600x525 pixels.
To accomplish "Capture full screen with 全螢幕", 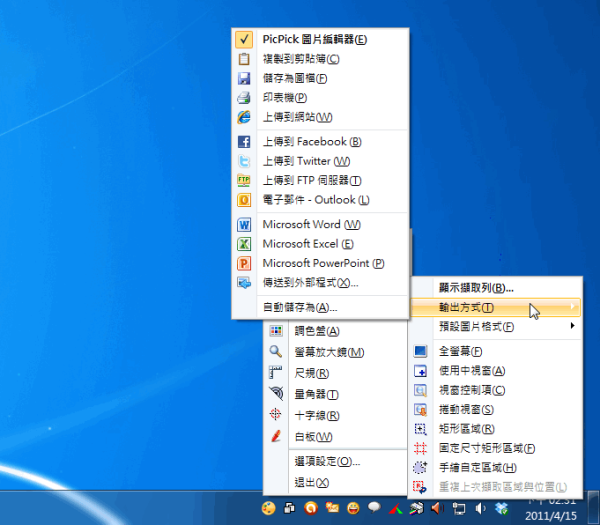I will [x=460, y=351].
